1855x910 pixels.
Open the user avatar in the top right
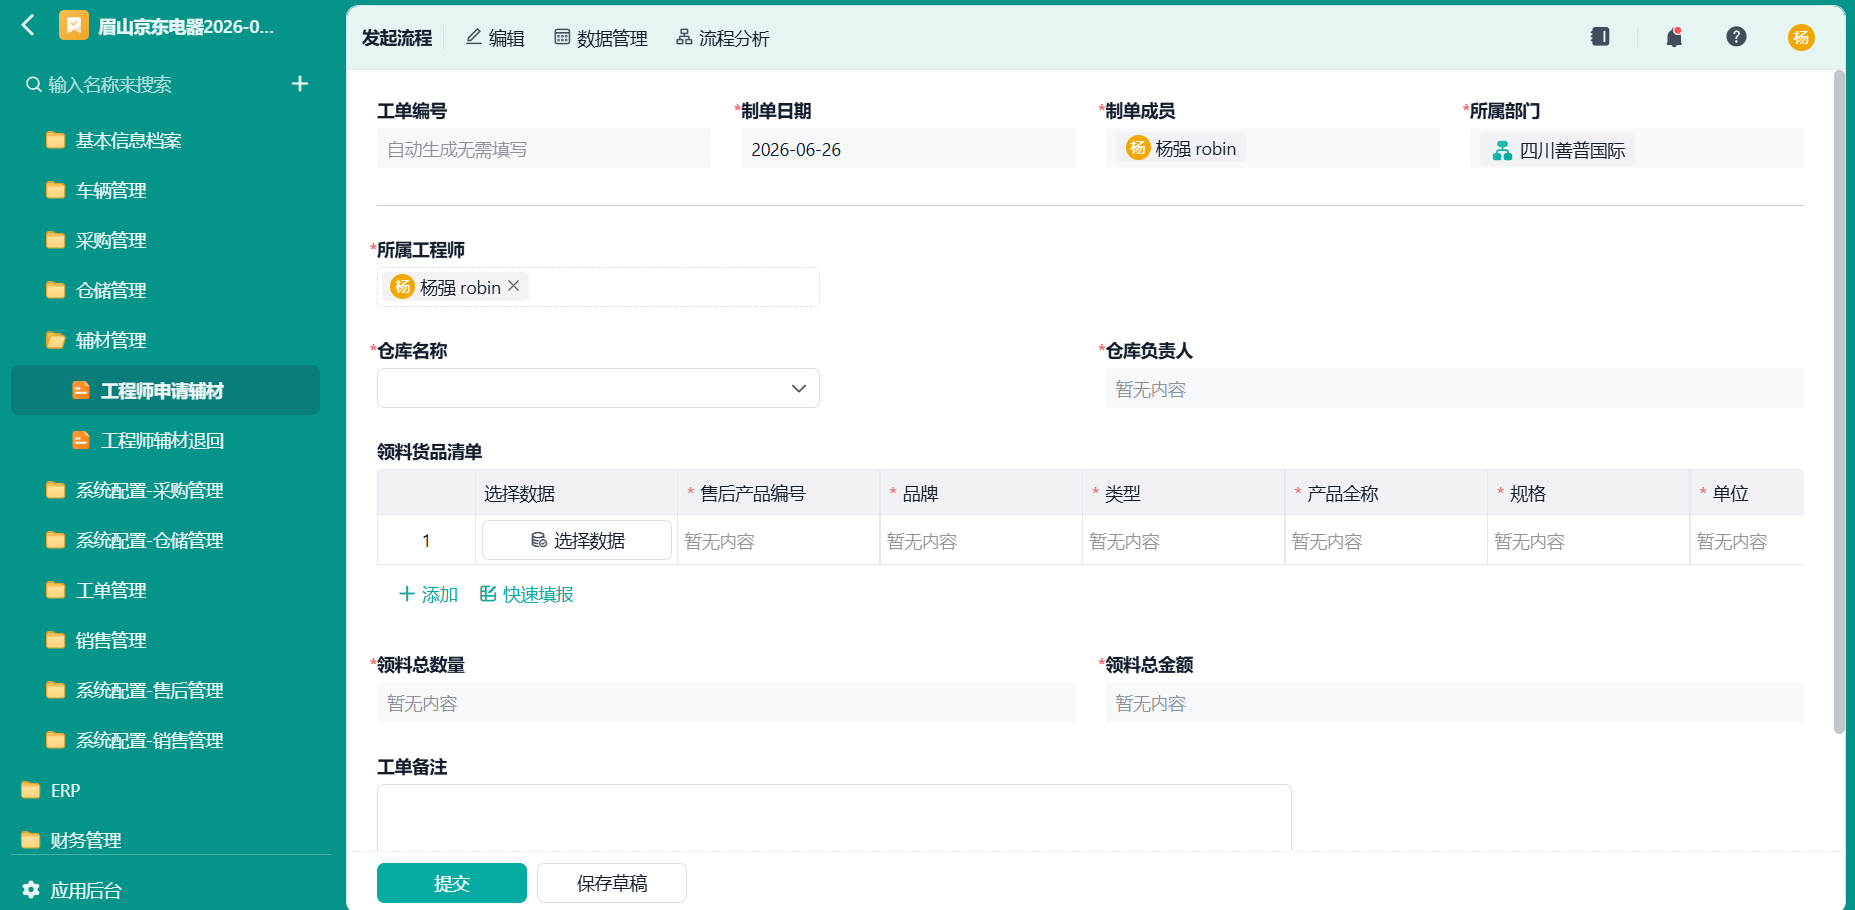tap(1801, 37)
